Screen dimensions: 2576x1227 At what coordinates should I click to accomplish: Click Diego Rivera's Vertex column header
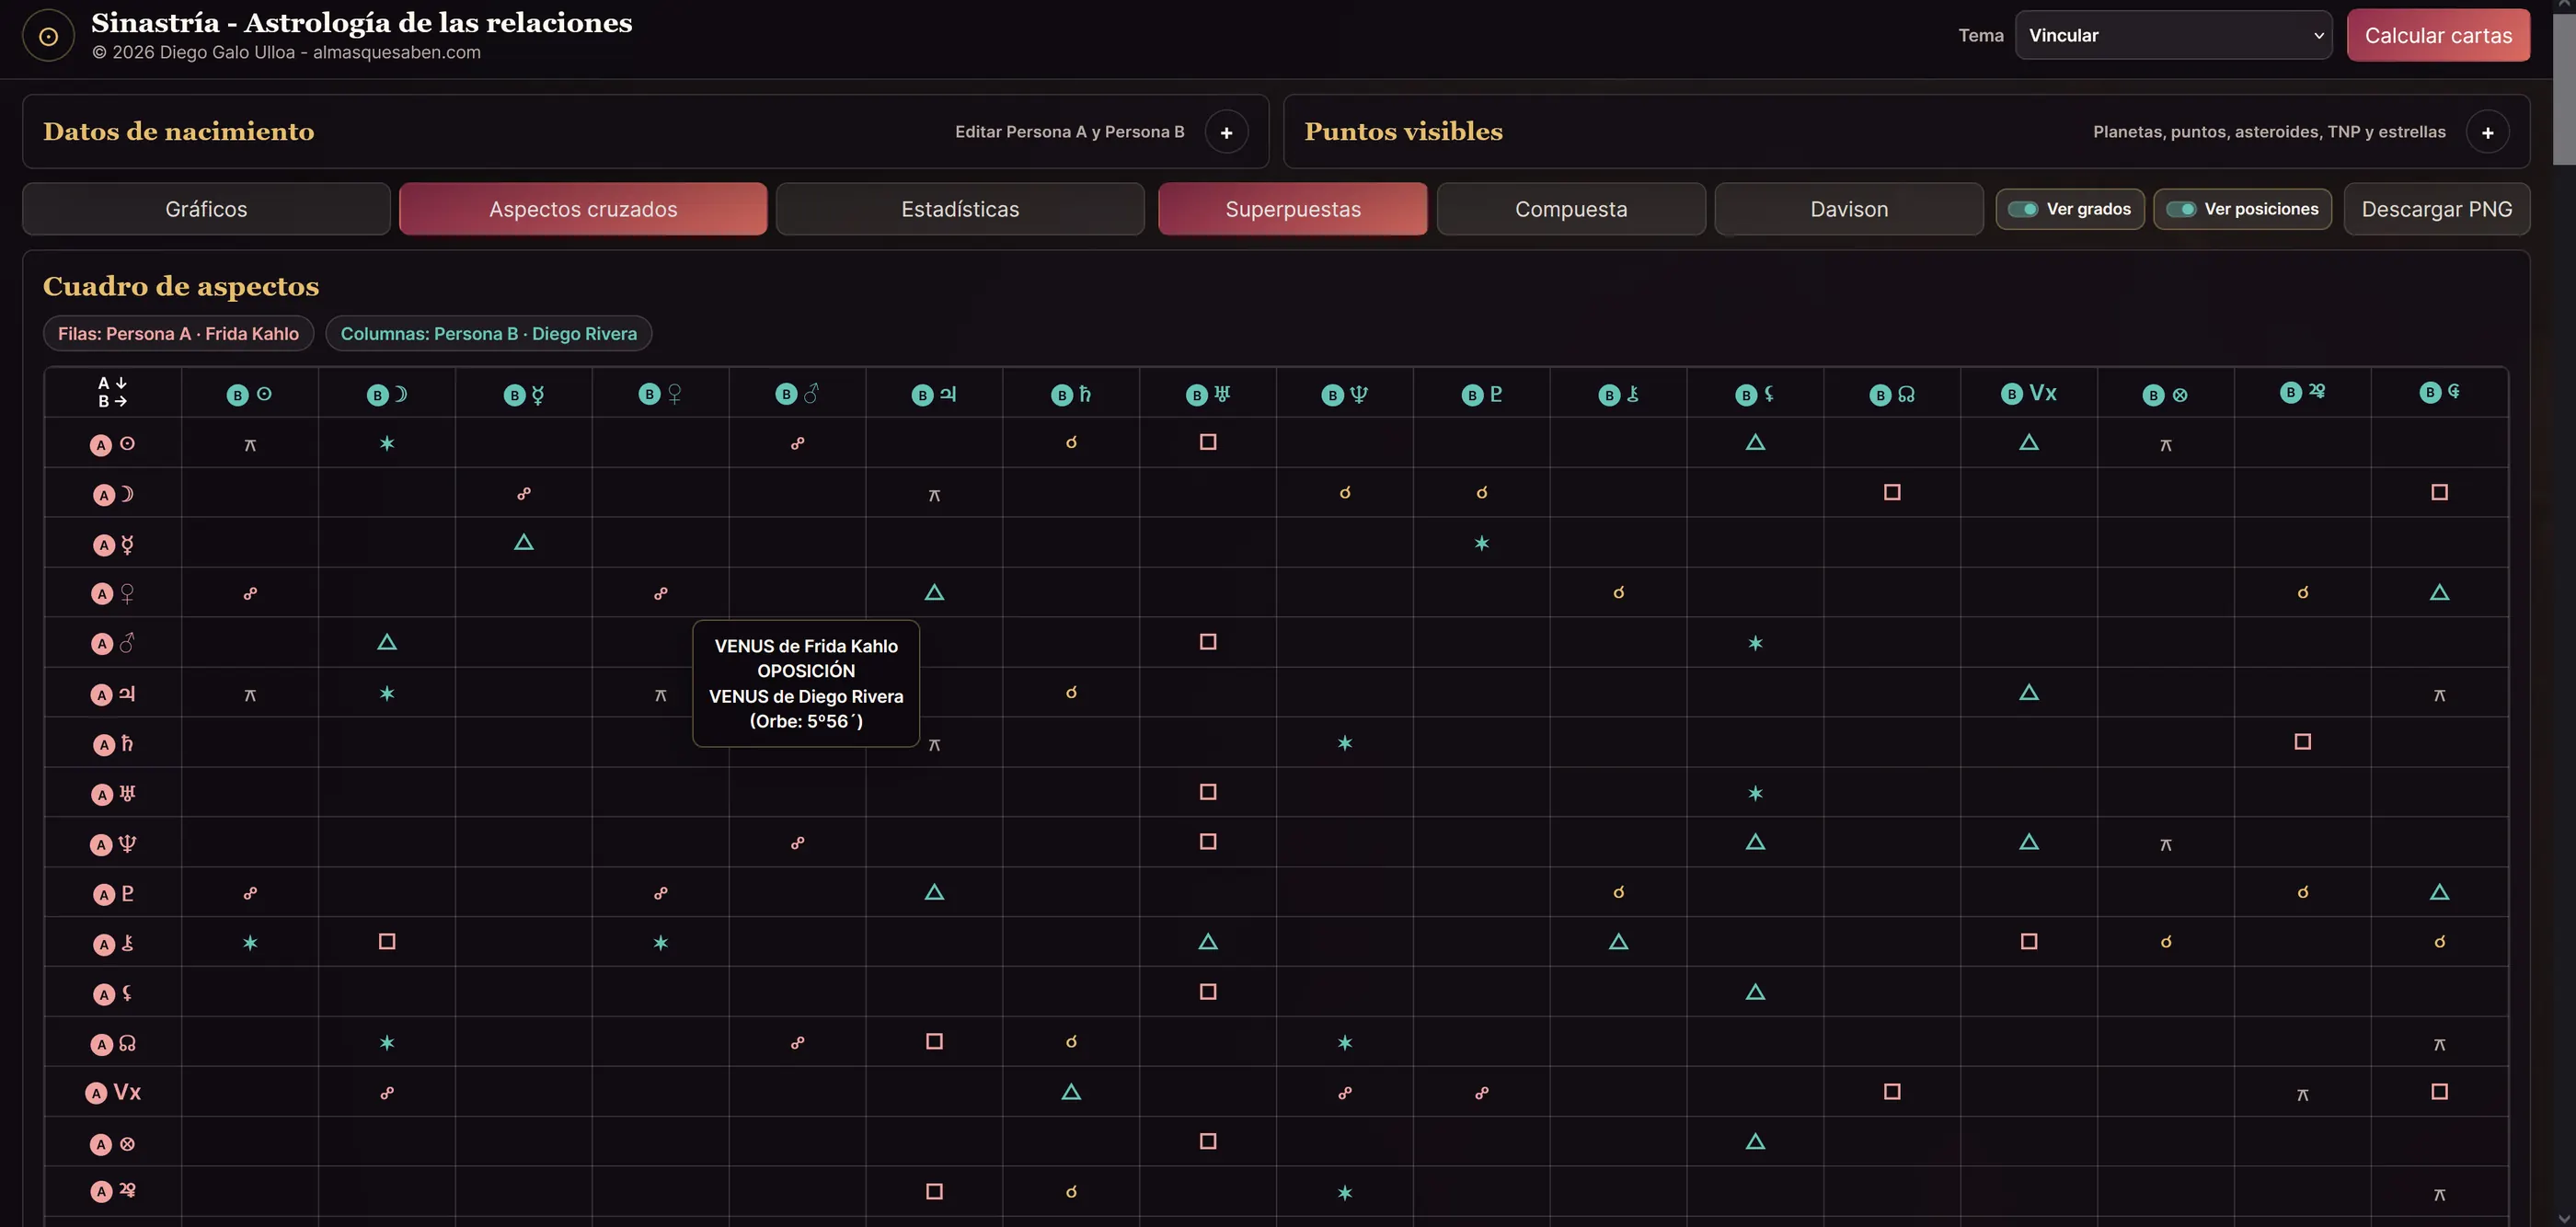pyautogui.click(x=2028, y=393)
